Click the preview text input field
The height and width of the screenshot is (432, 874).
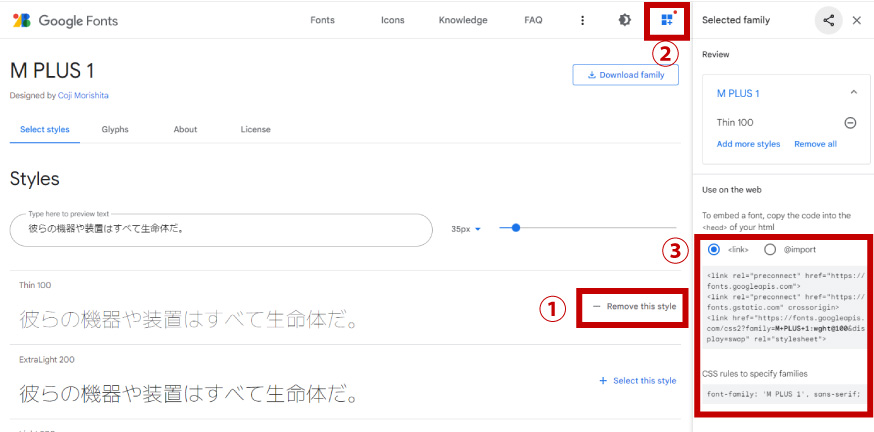[221, 230]
